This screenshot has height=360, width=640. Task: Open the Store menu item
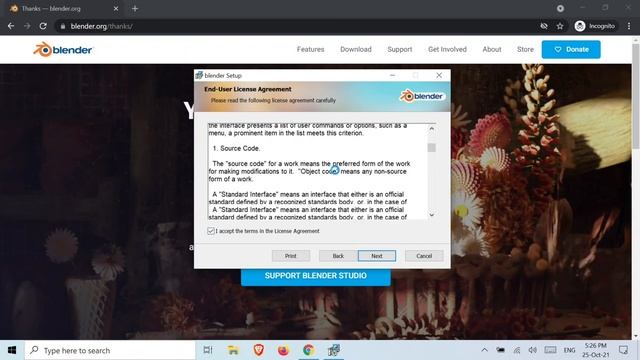[525, 49]
